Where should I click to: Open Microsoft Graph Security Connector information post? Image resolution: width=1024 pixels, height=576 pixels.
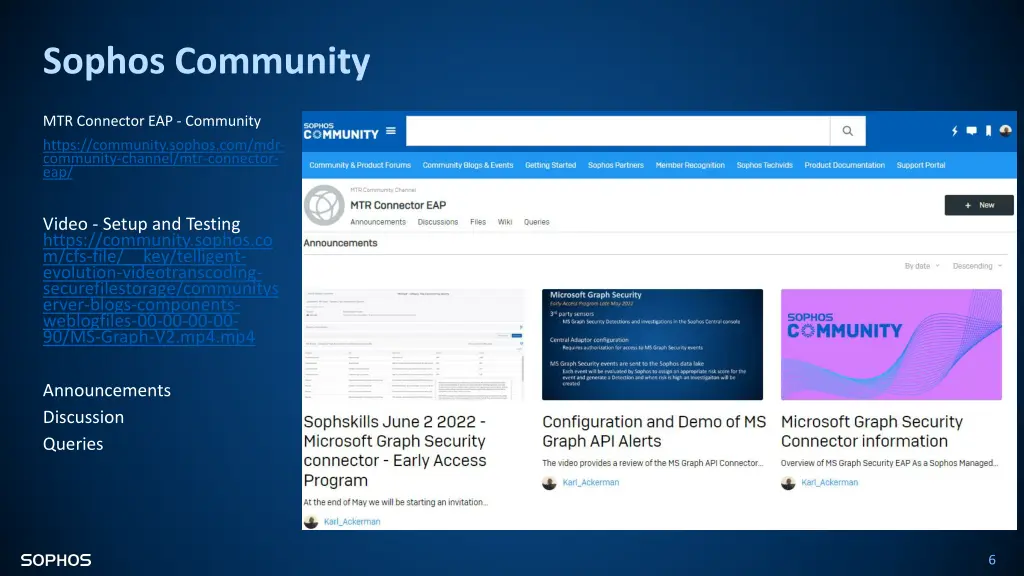point(872,431)
